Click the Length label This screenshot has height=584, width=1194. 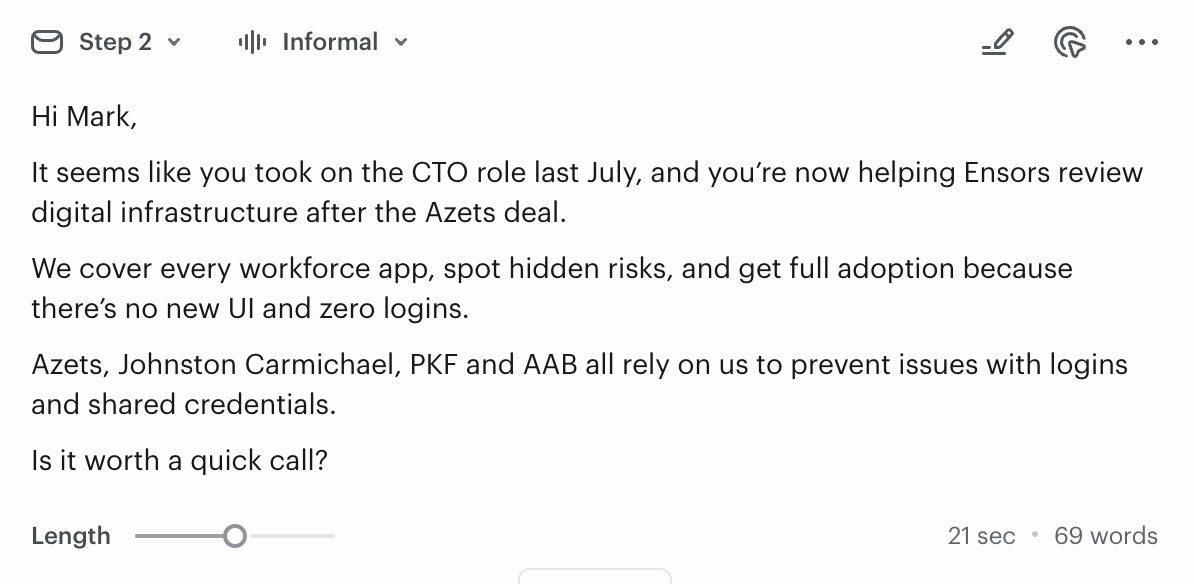[71, 536]
